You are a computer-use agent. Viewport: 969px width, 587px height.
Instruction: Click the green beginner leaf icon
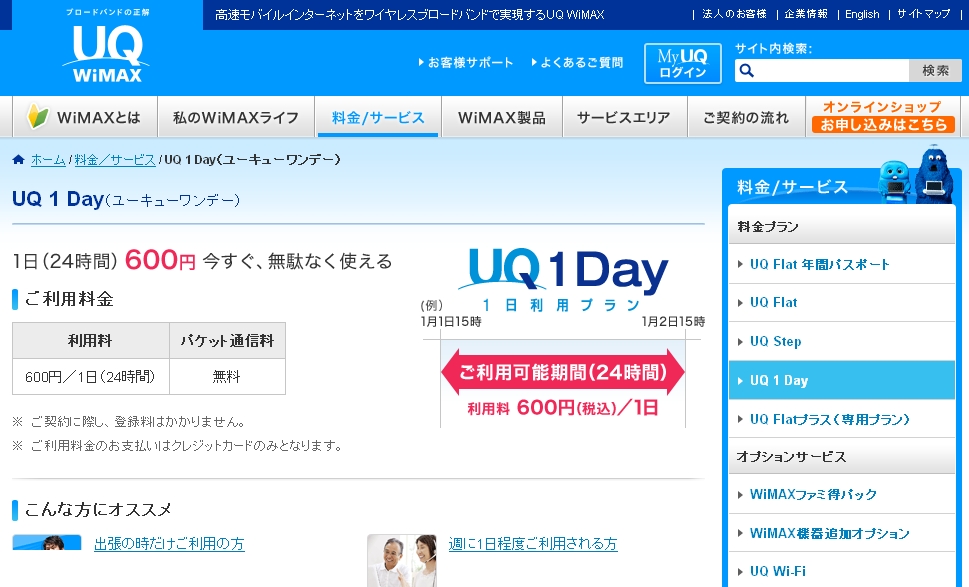[38, 116]
